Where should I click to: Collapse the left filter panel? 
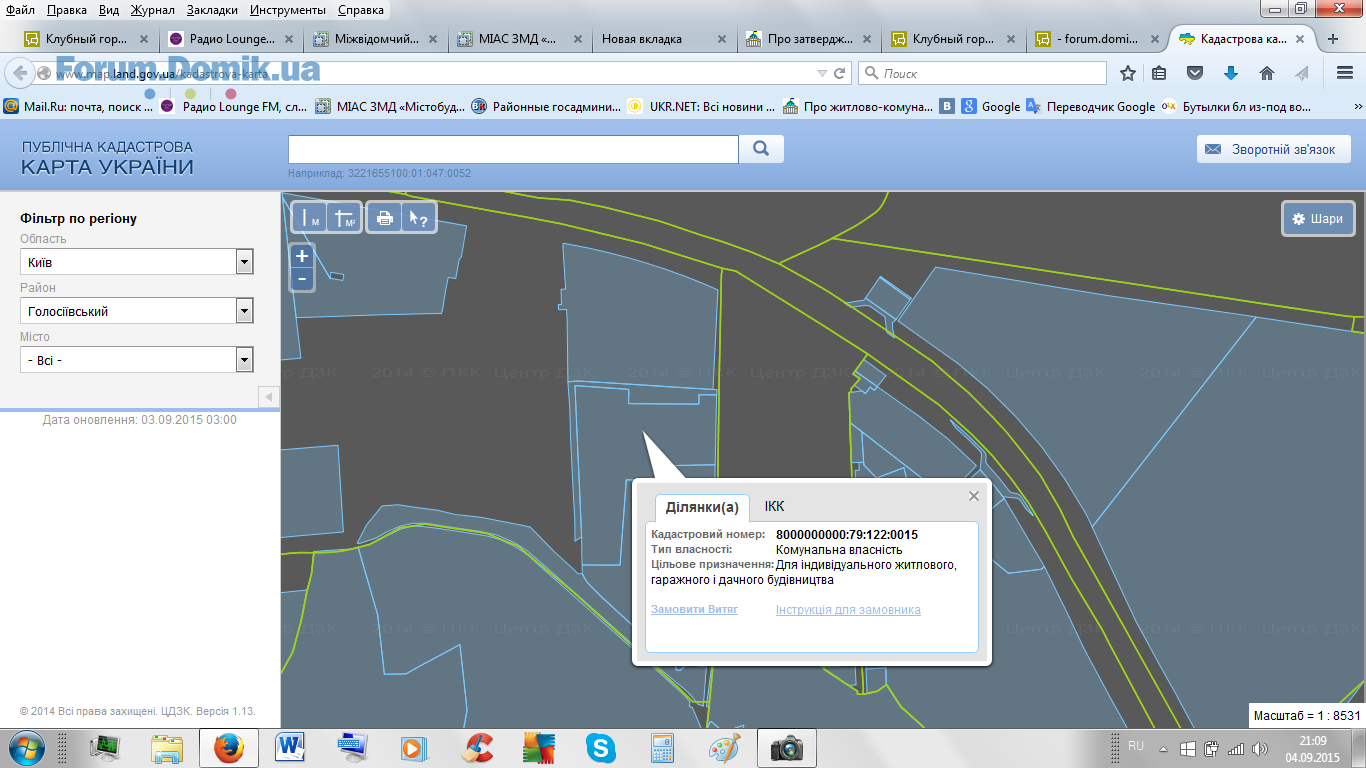[268, 397]
